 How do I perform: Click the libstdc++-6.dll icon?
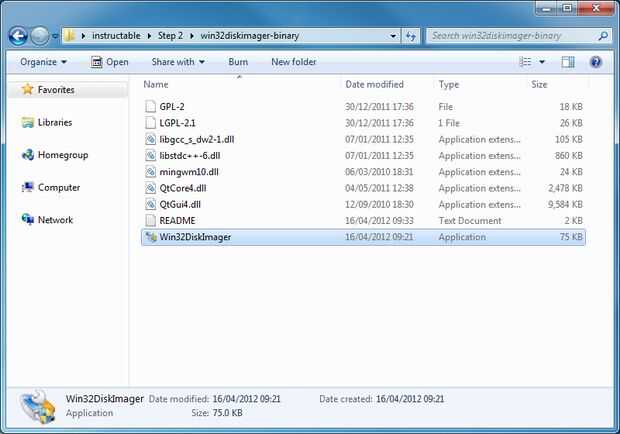point(150,156)
